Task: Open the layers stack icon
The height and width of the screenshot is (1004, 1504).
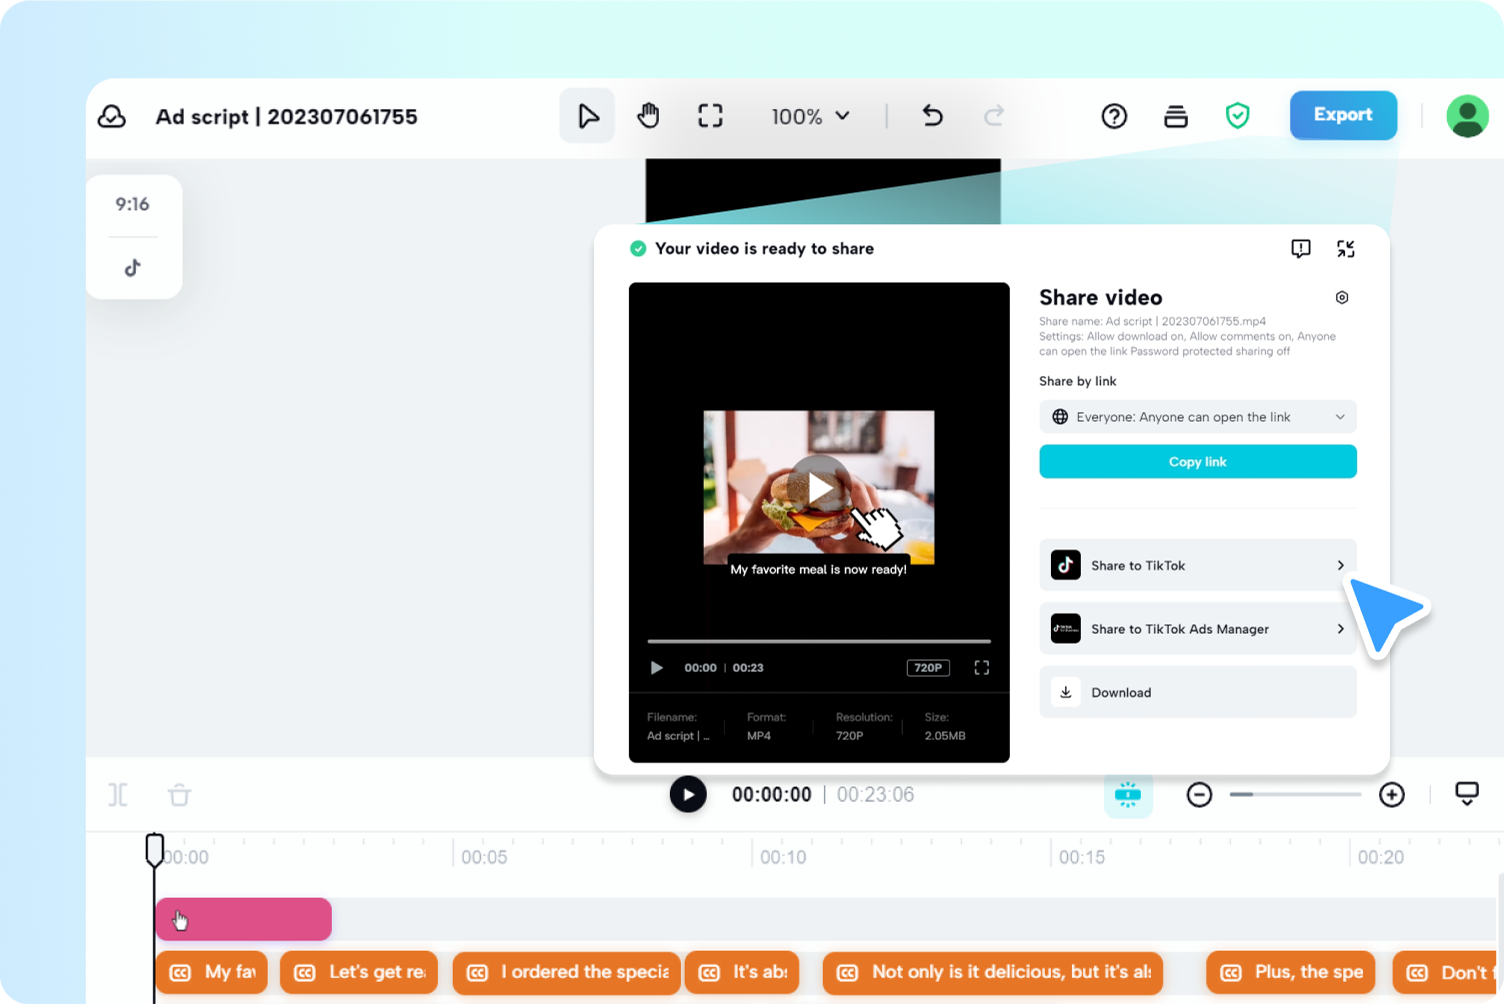Action: (x=1176, y=116)
